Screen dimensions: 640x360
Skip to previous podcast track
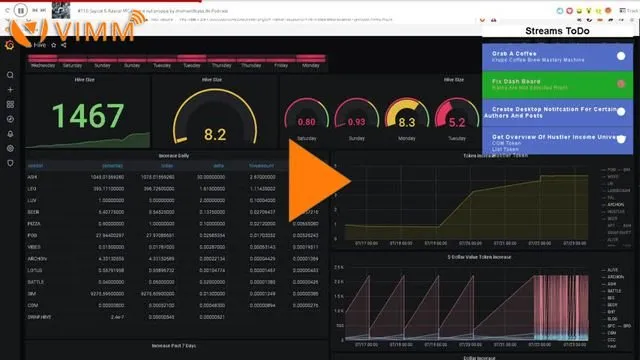click(35, 10)
